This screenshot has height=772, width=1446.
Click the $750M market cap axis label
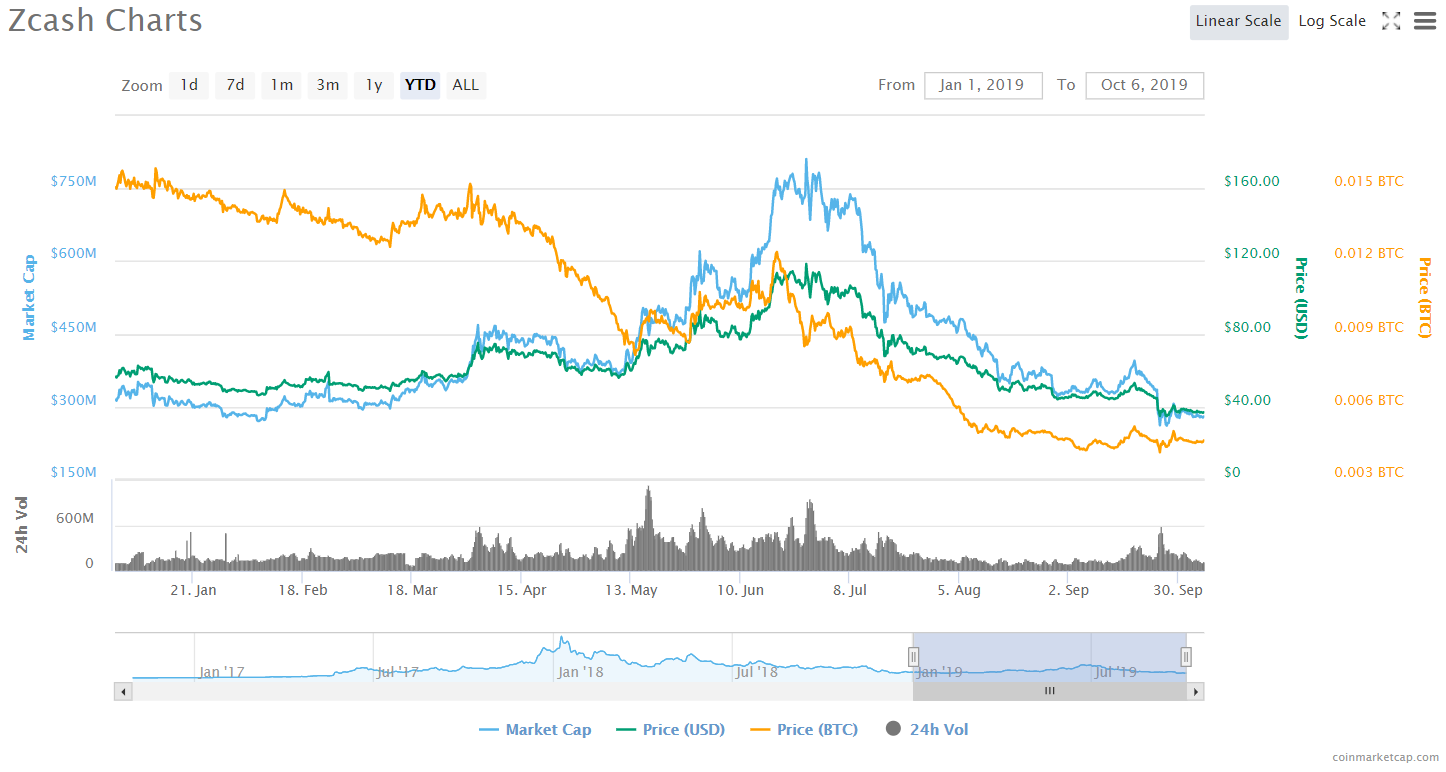click(x=74, y=181)
